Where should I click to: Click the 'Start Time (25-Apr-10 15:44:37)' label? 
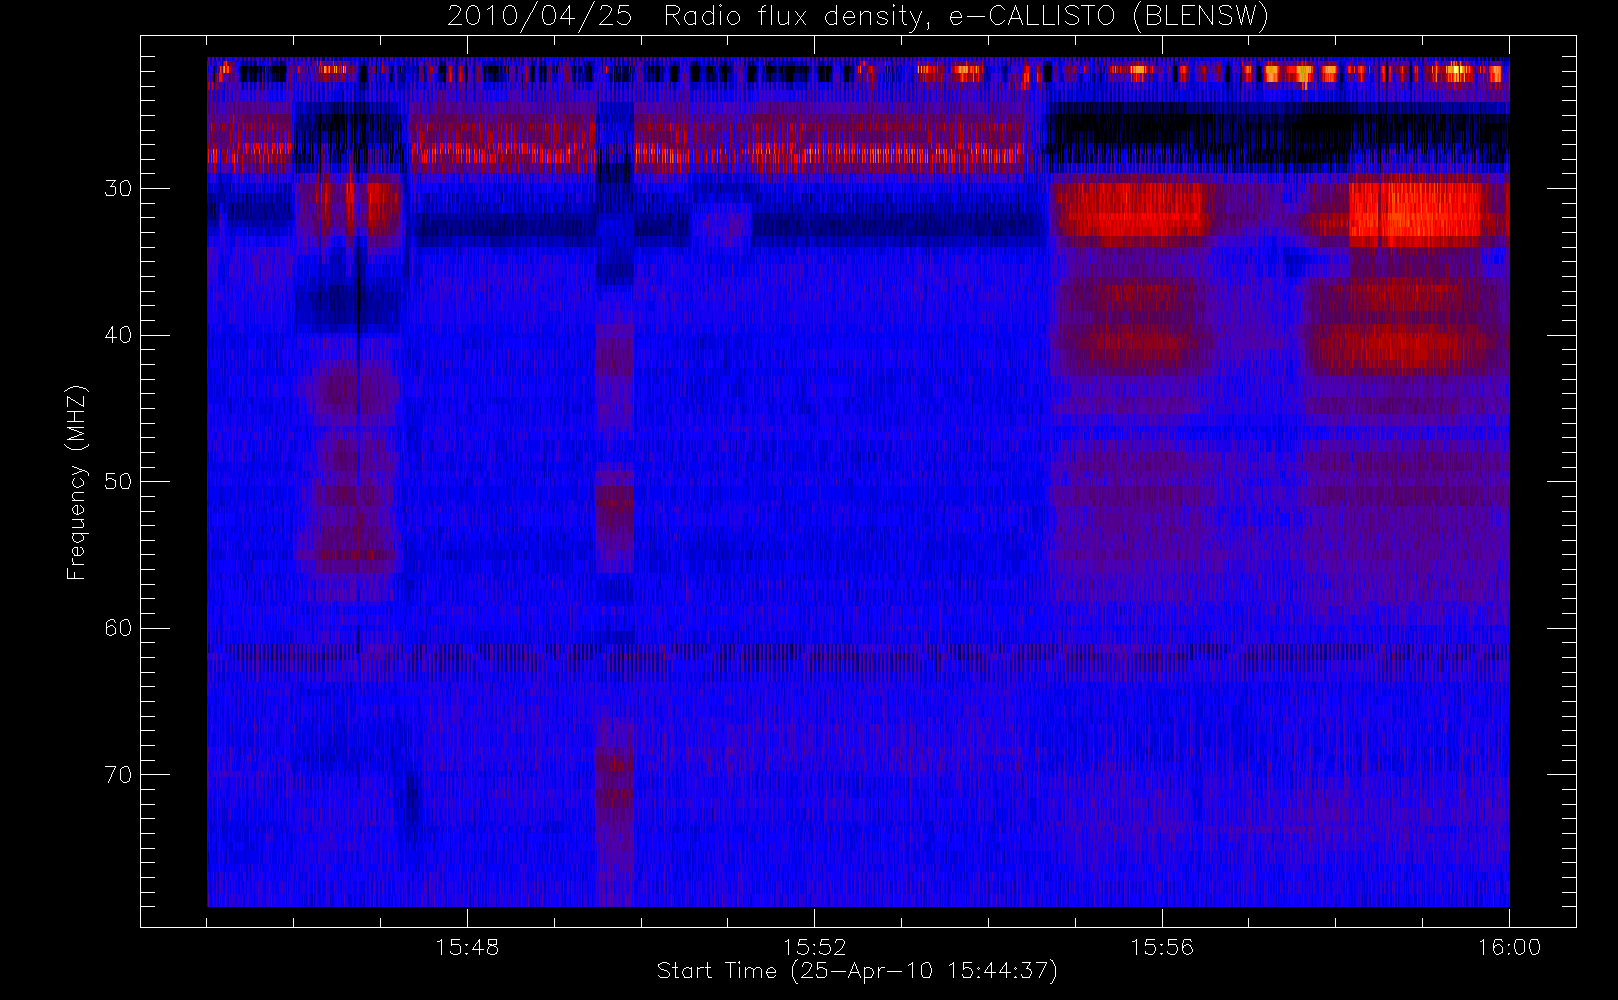(x=857, y=971)
